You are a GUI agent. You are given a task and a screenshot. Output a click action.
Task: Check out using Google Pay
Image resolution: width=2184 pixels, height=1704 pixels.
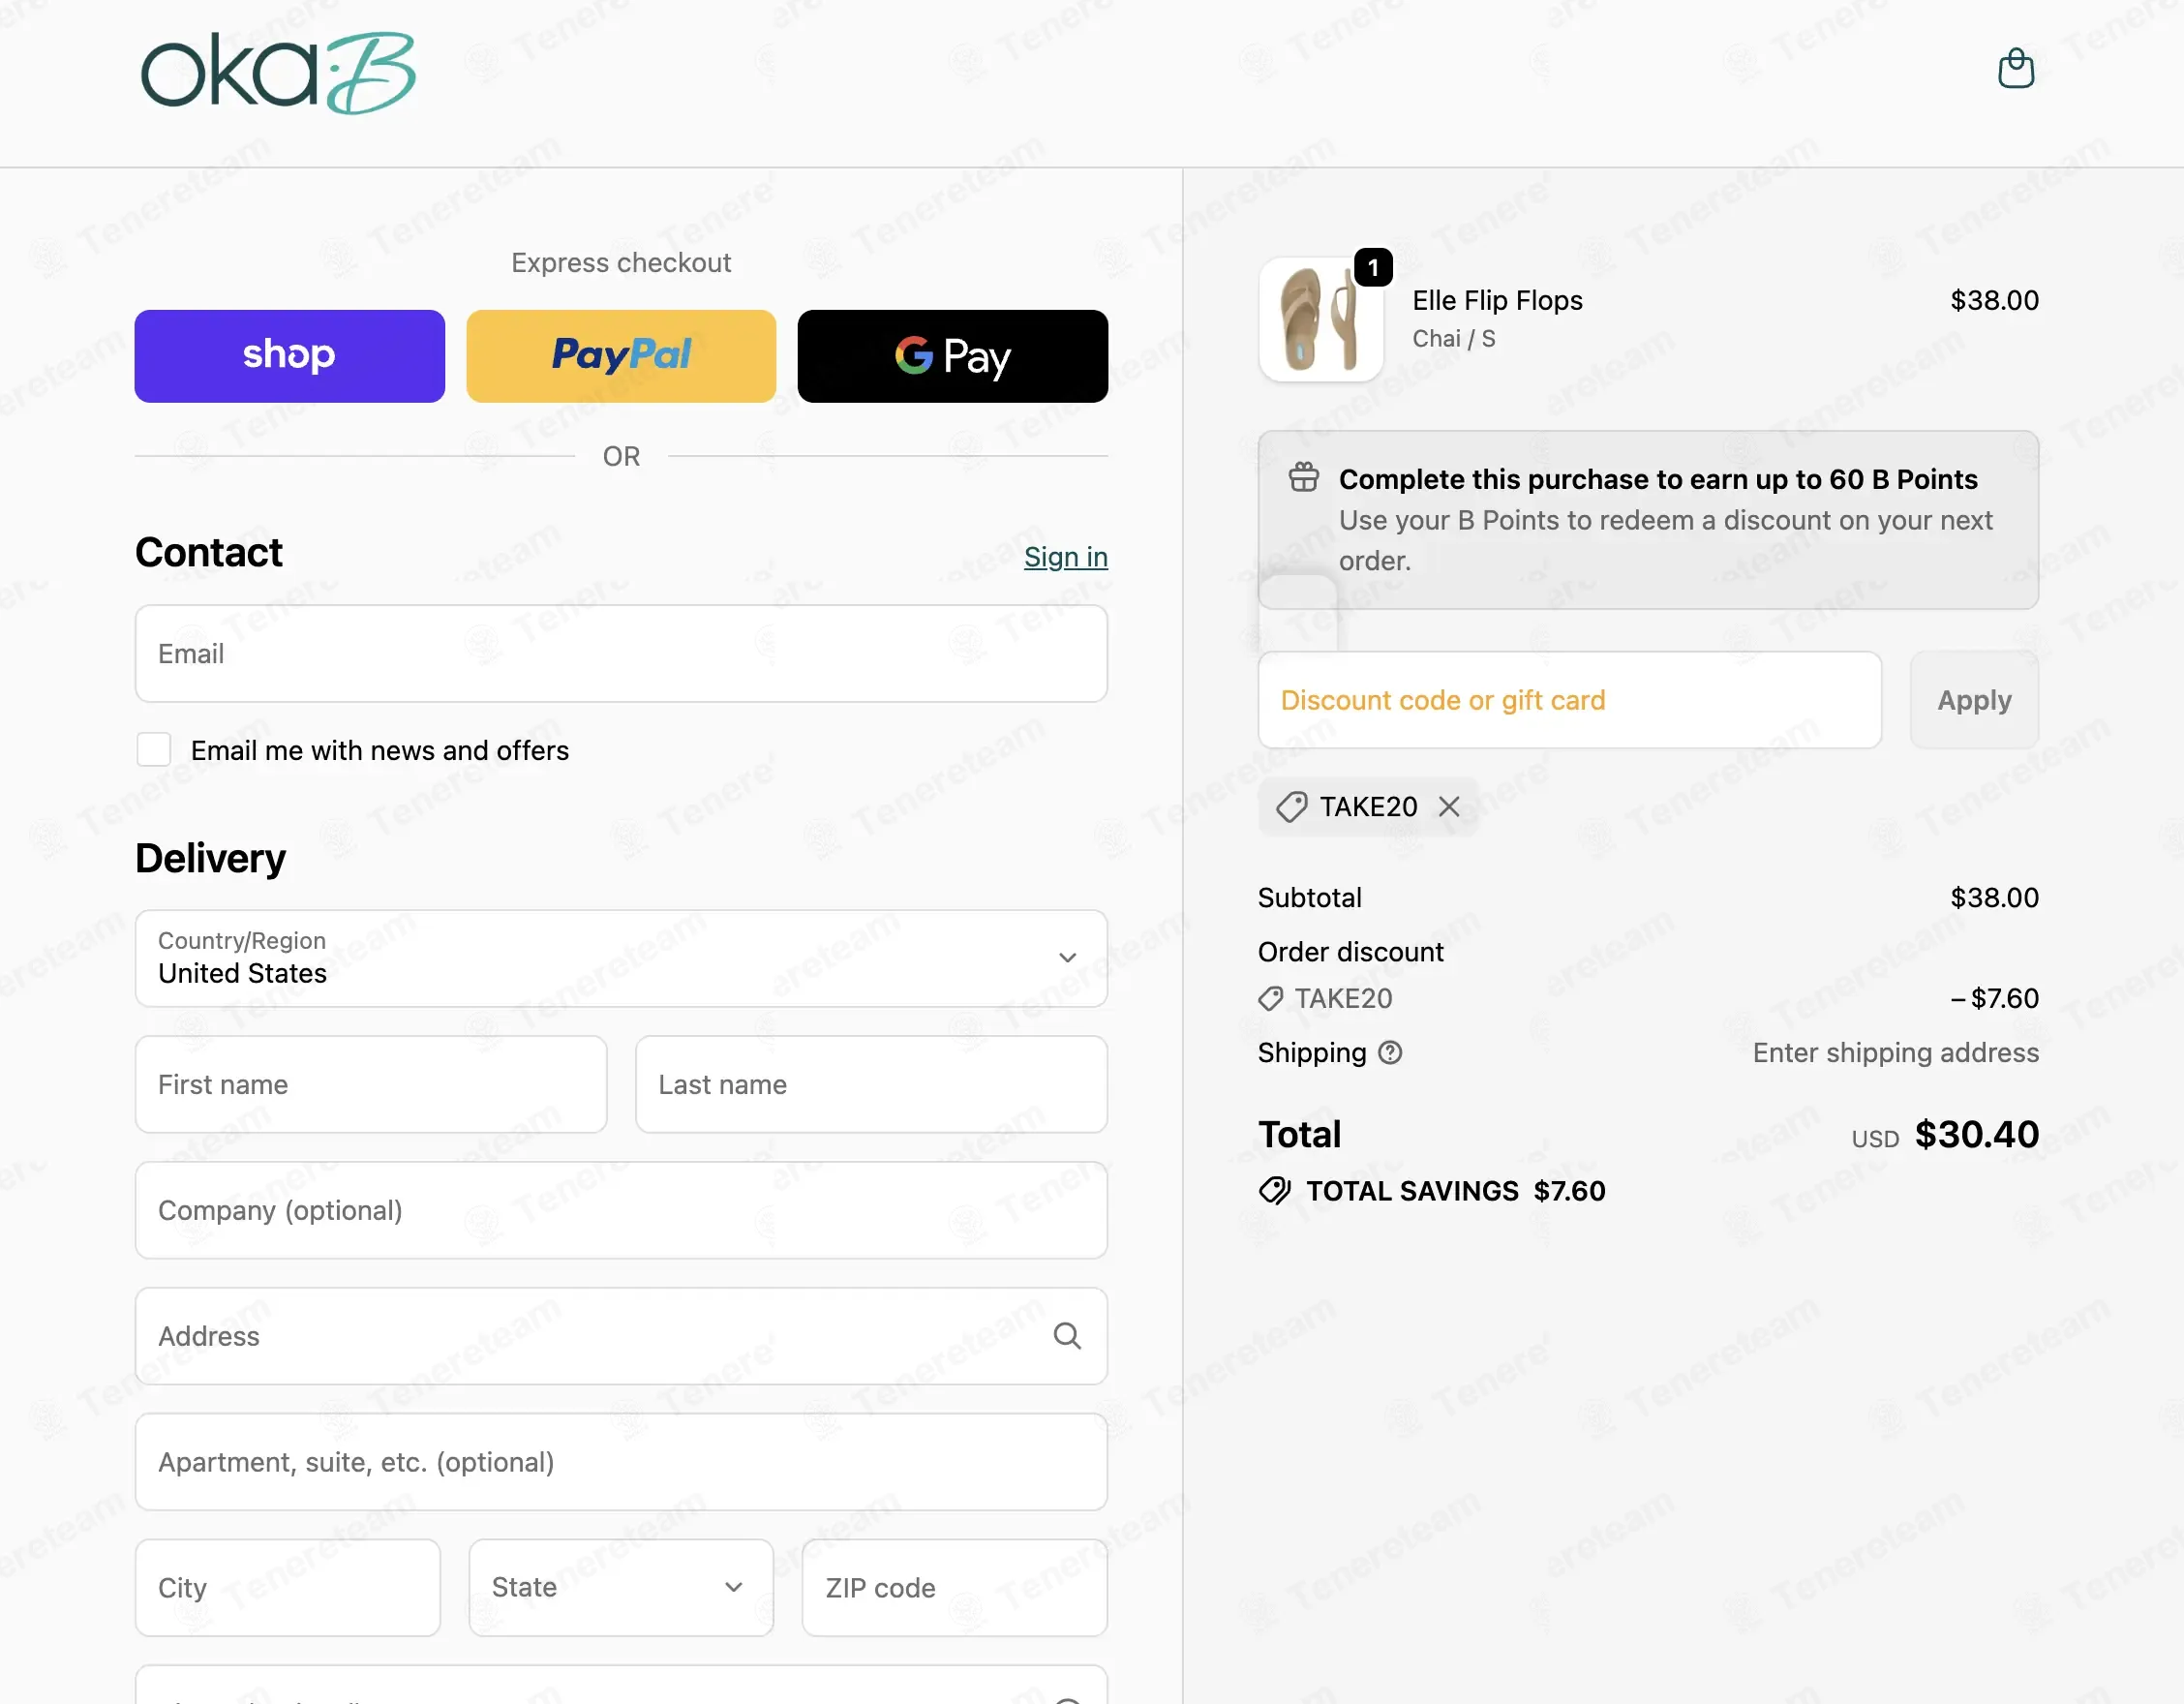tap(952, 356)
